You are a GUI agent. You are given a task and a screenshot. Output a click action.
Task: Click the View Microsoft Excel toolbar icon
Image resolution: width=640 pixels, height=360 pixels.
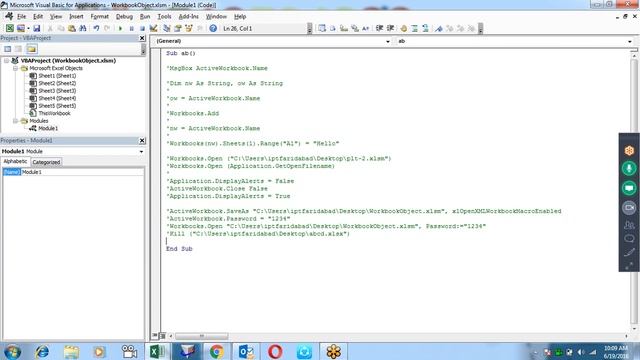pyautogui.click(x=9, y=28)
